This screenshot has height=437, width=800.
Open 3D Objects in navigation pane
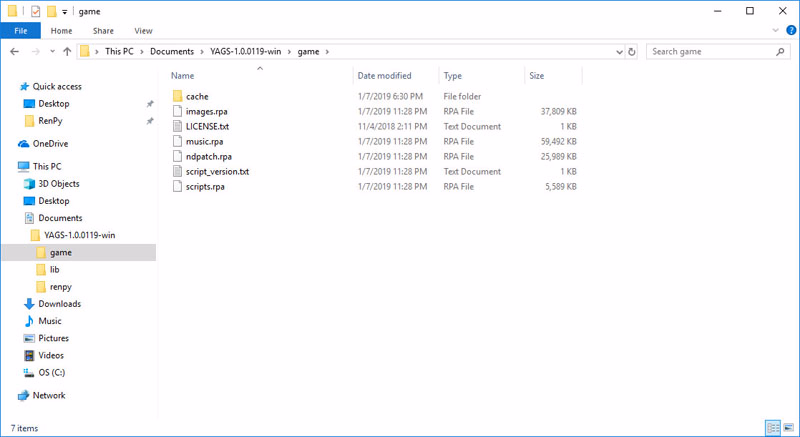58,184
